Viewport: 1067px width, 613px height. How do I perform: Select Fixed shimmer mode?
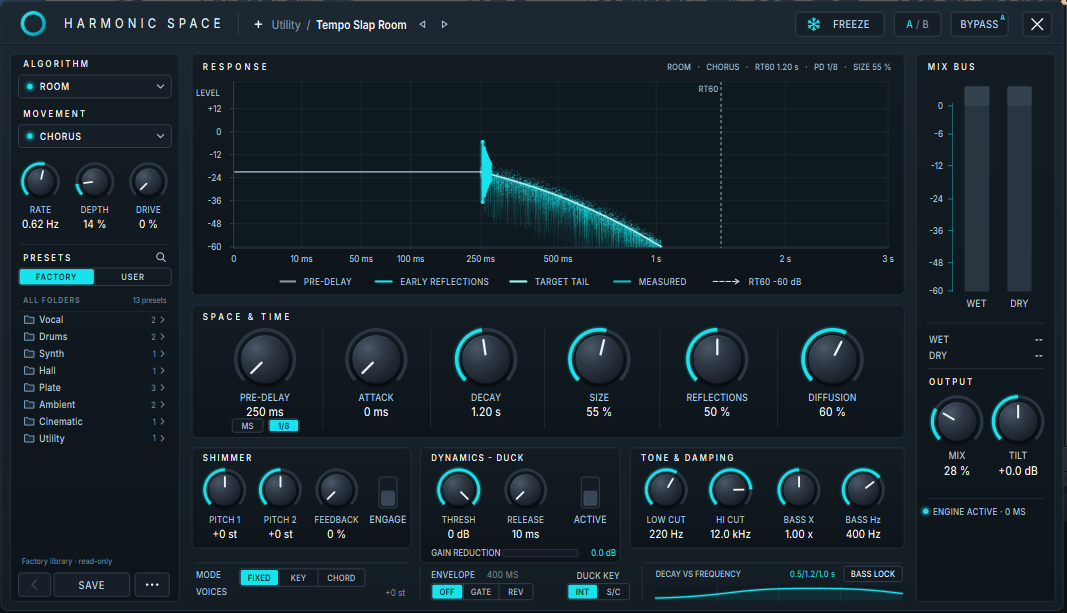point(259,578)
